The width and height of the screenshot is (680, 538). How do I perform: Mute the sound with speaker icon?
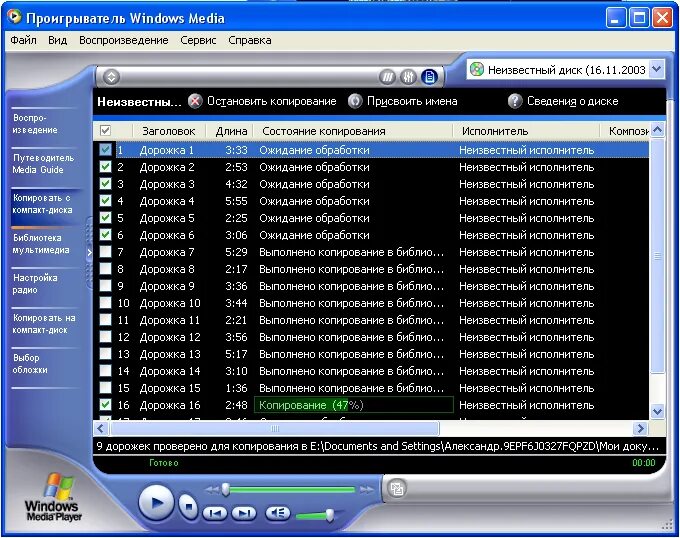(278, 514)
